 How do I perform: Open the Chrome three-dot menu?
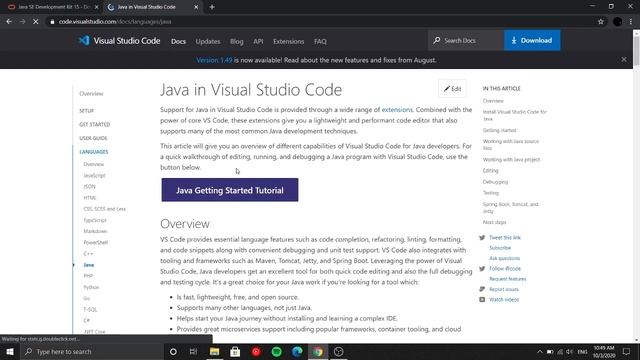(631, 22)
